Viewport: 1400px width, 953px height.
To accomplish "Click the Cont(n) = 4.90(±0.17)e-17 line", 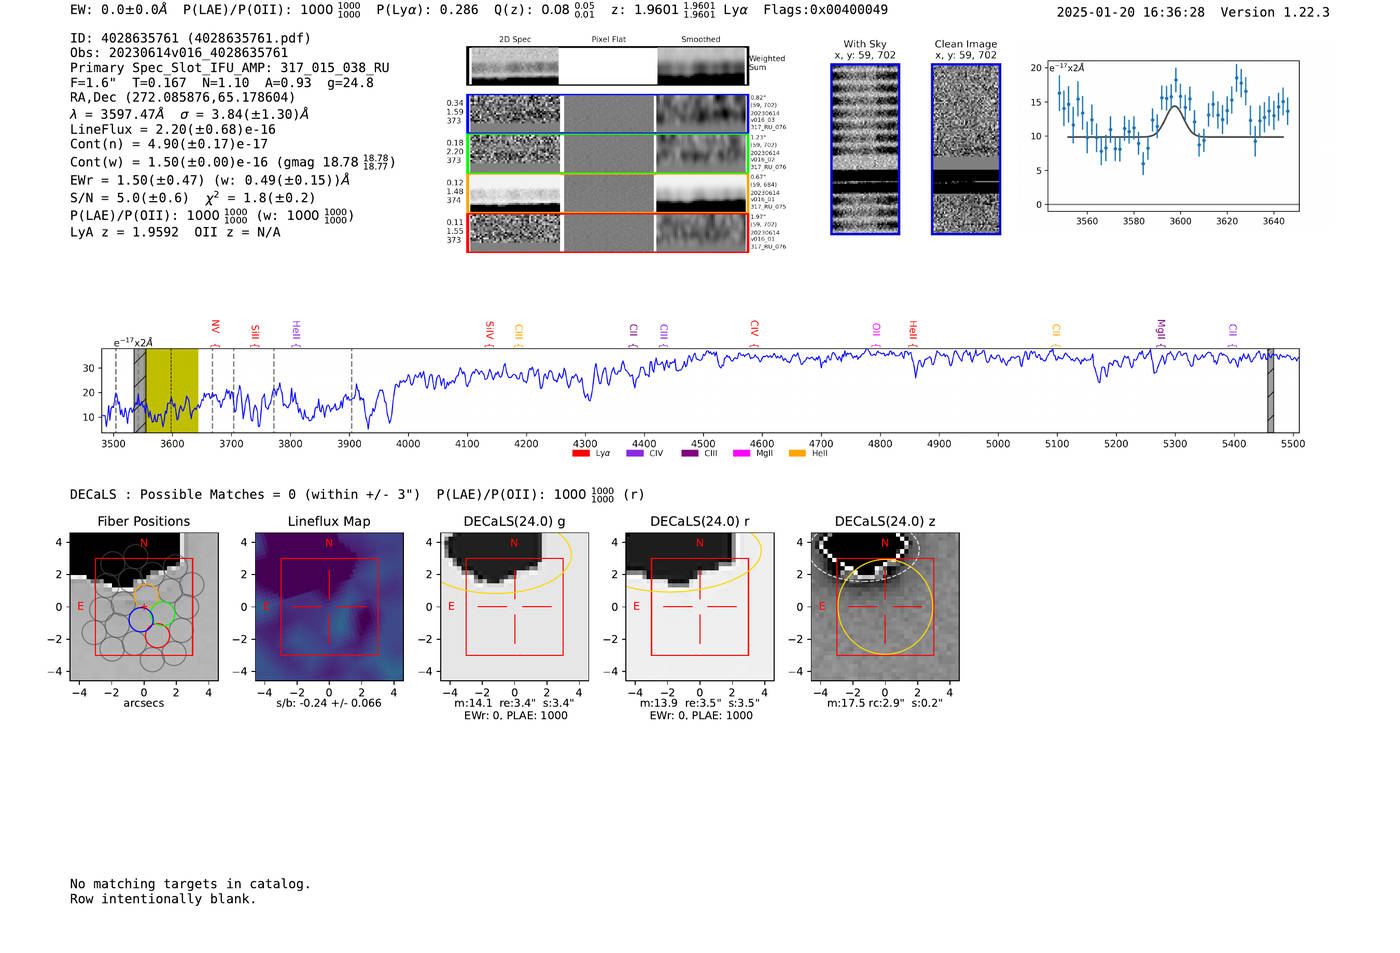I will [x=169, y=145].
